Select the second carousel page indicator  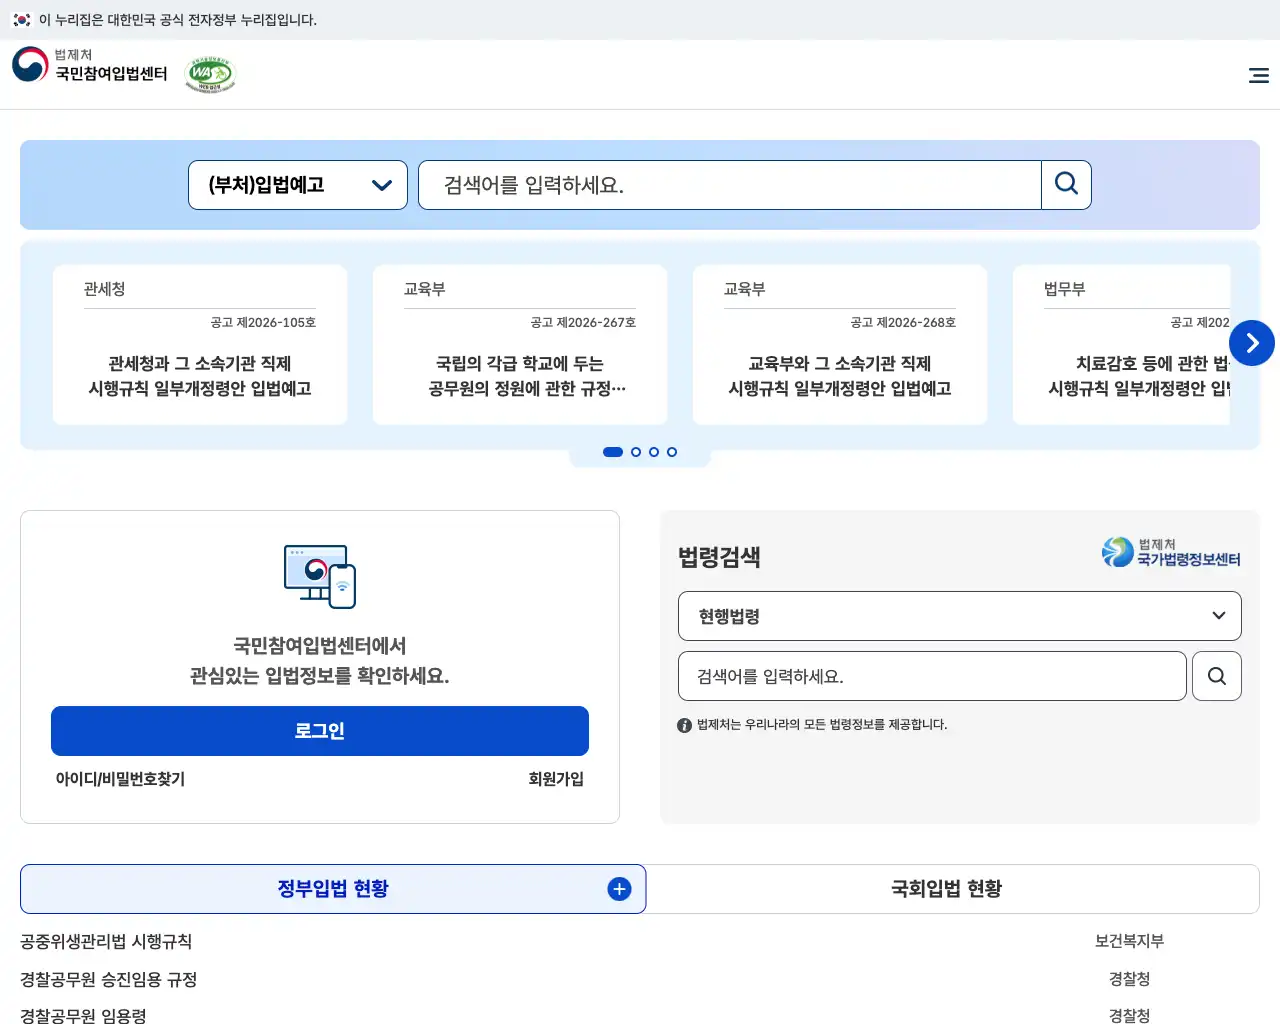(x=636, y=452)
